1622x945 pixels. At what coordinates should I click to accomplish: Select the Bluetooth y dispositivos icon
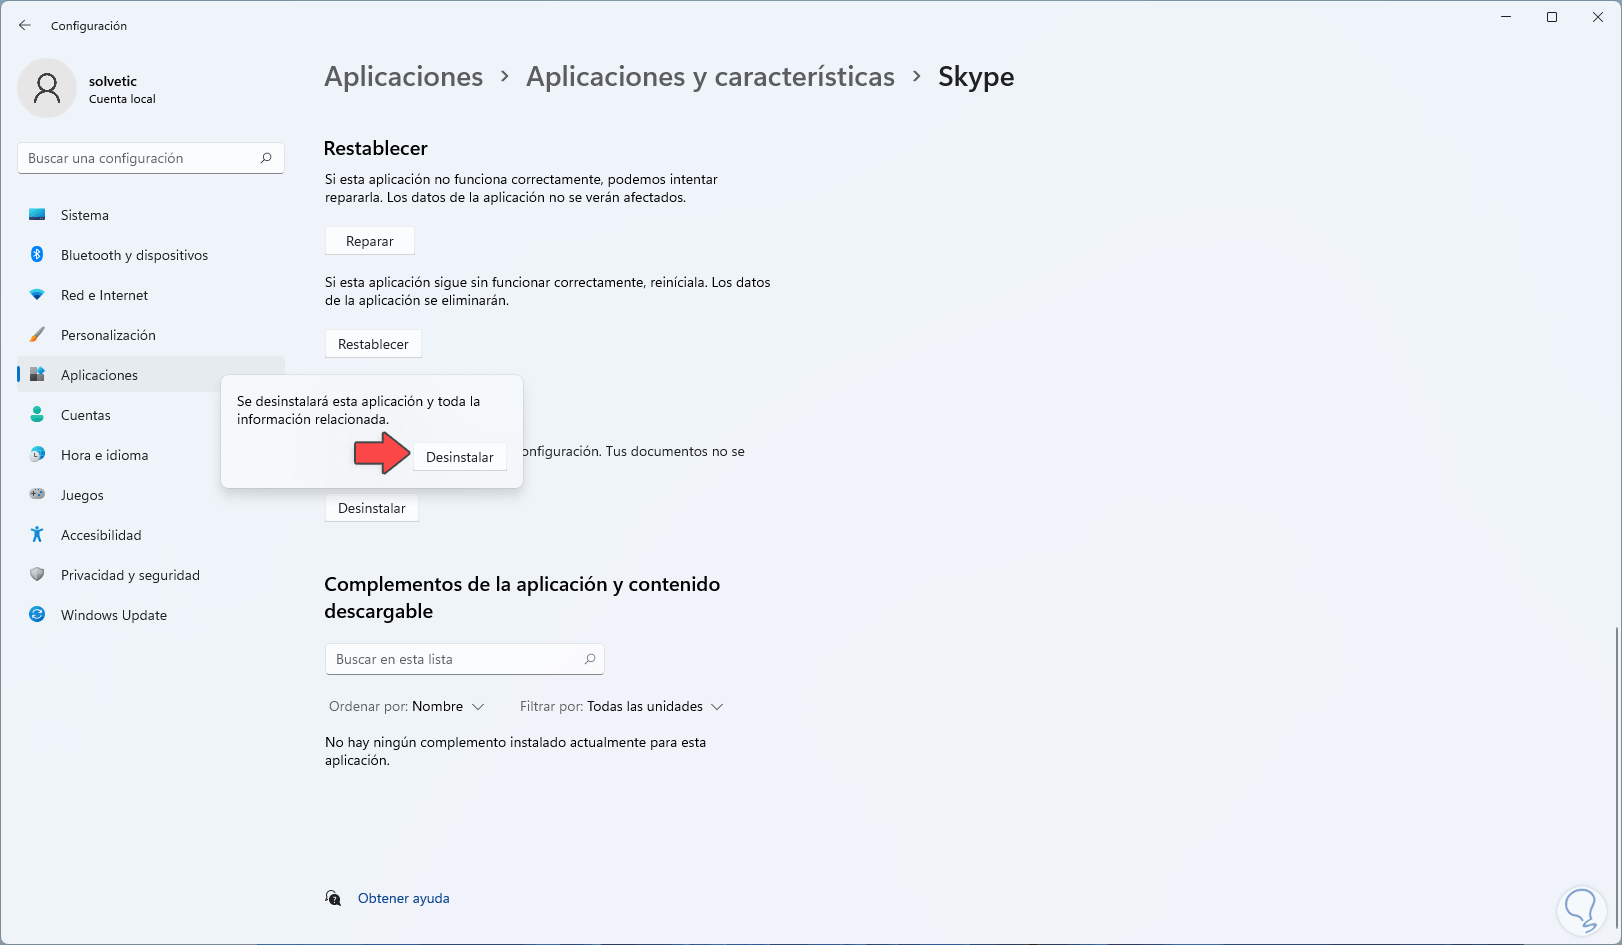37,255
